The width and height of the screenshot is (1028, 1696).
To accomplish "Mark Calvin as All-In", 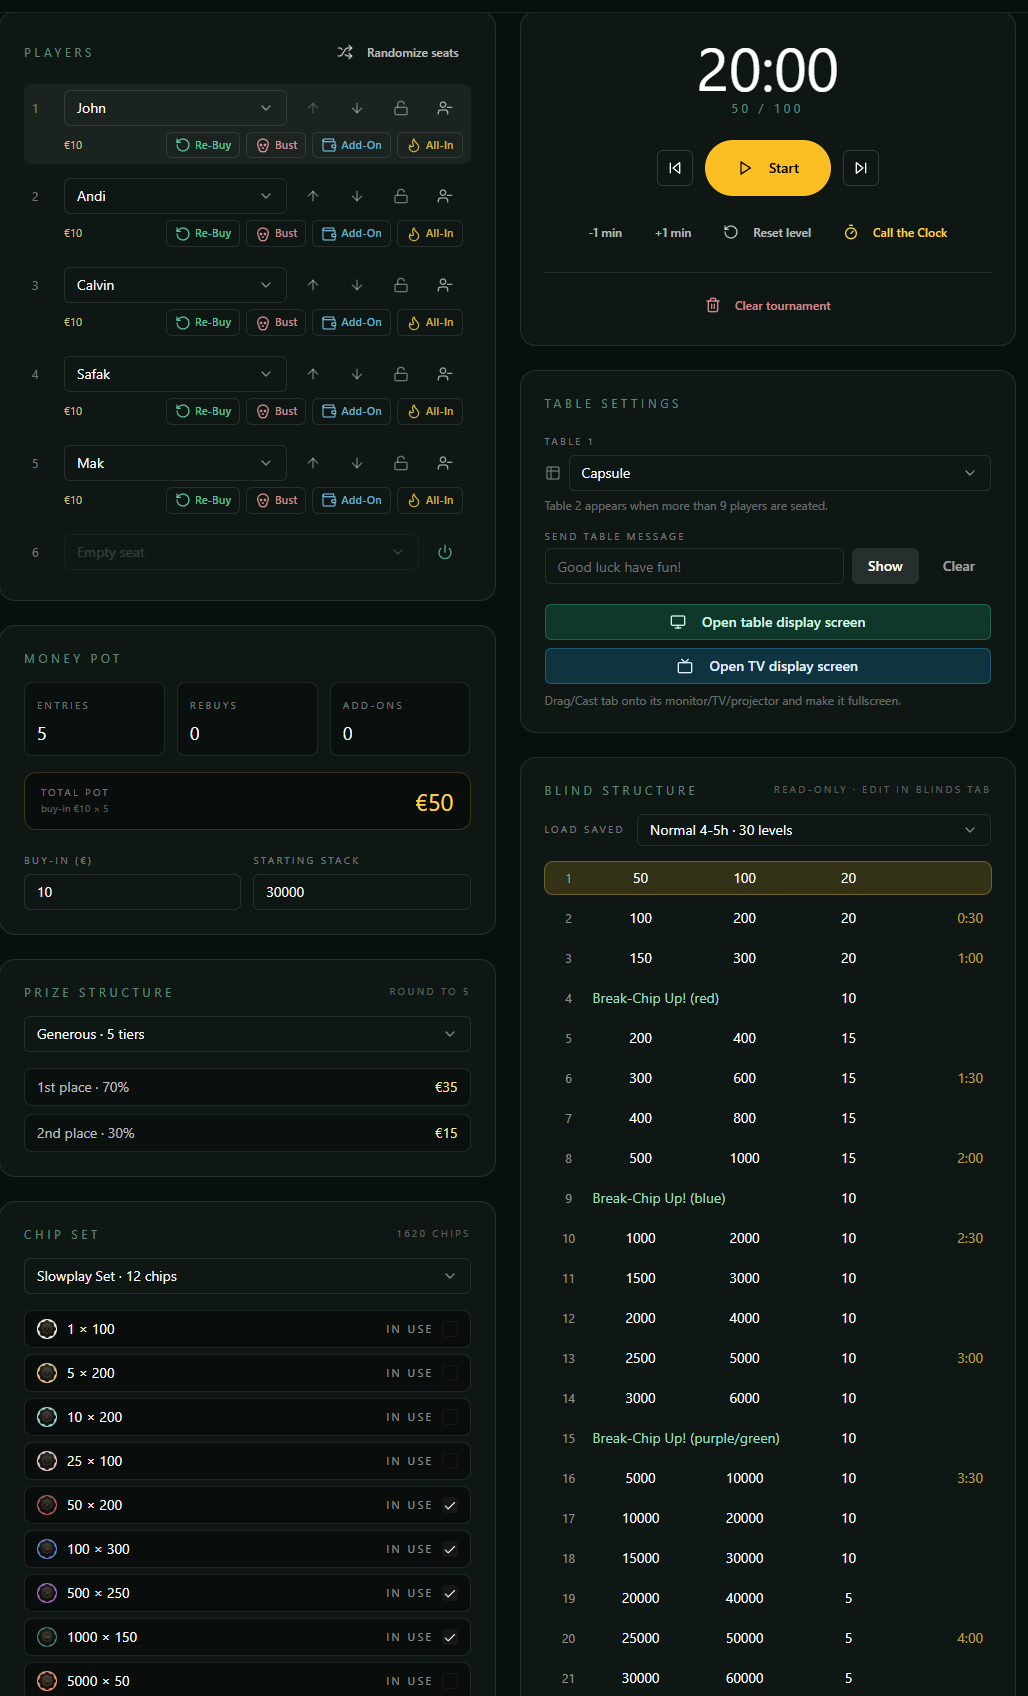I will coord(430,322).
